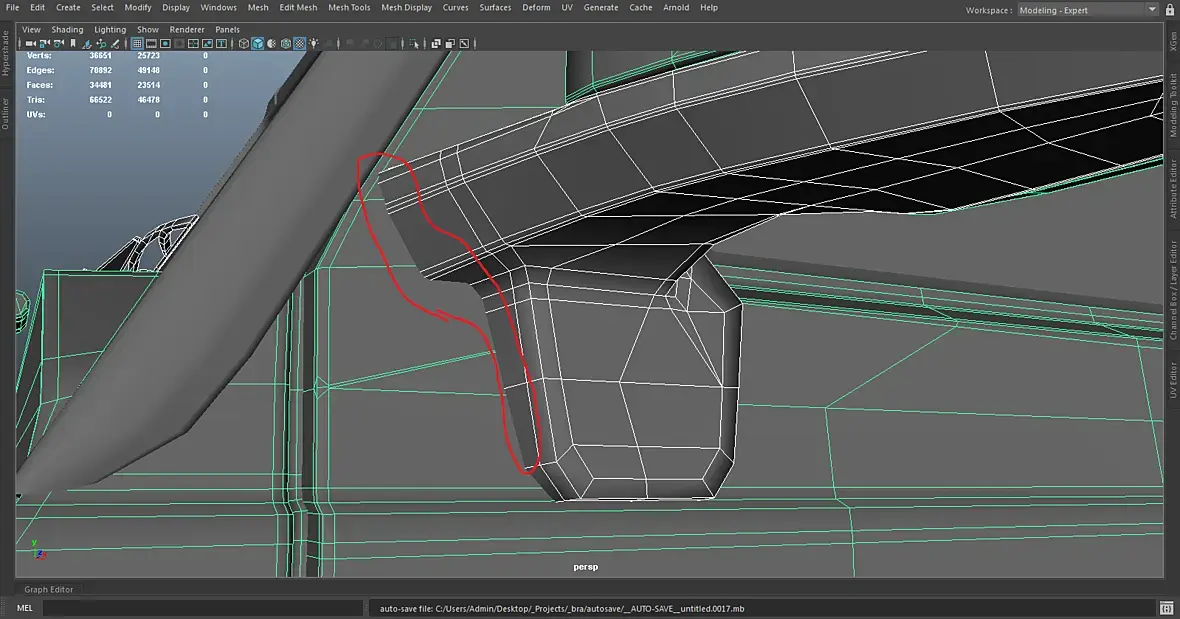Screen dimensions: 1180x619
Task: Open the Workspace dropdown menu
Action: pos(1086,10)
